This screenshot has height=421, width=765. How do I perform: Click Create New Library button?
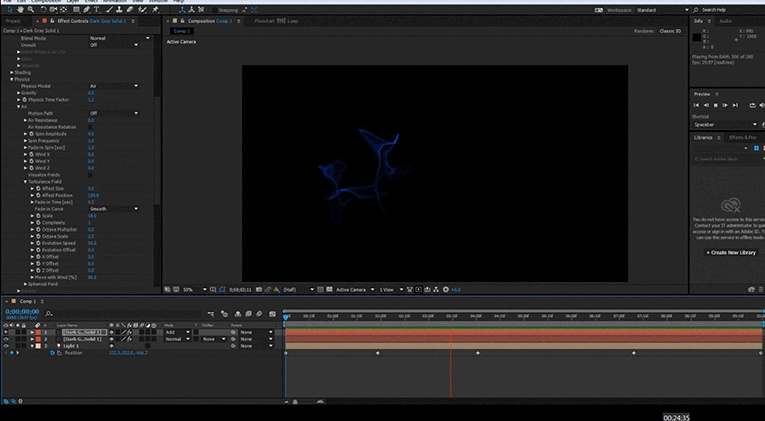(x=731, y=253)
